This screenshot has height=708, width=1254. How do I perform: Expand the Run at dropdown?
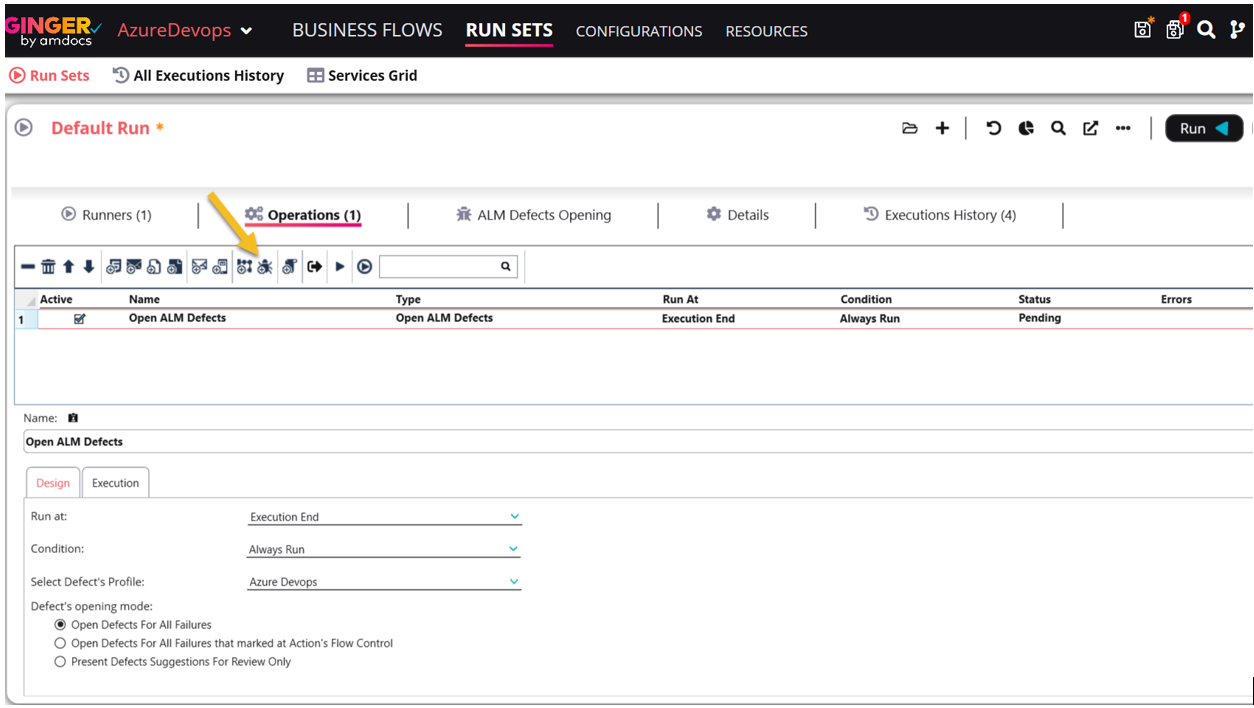(384, 517)
